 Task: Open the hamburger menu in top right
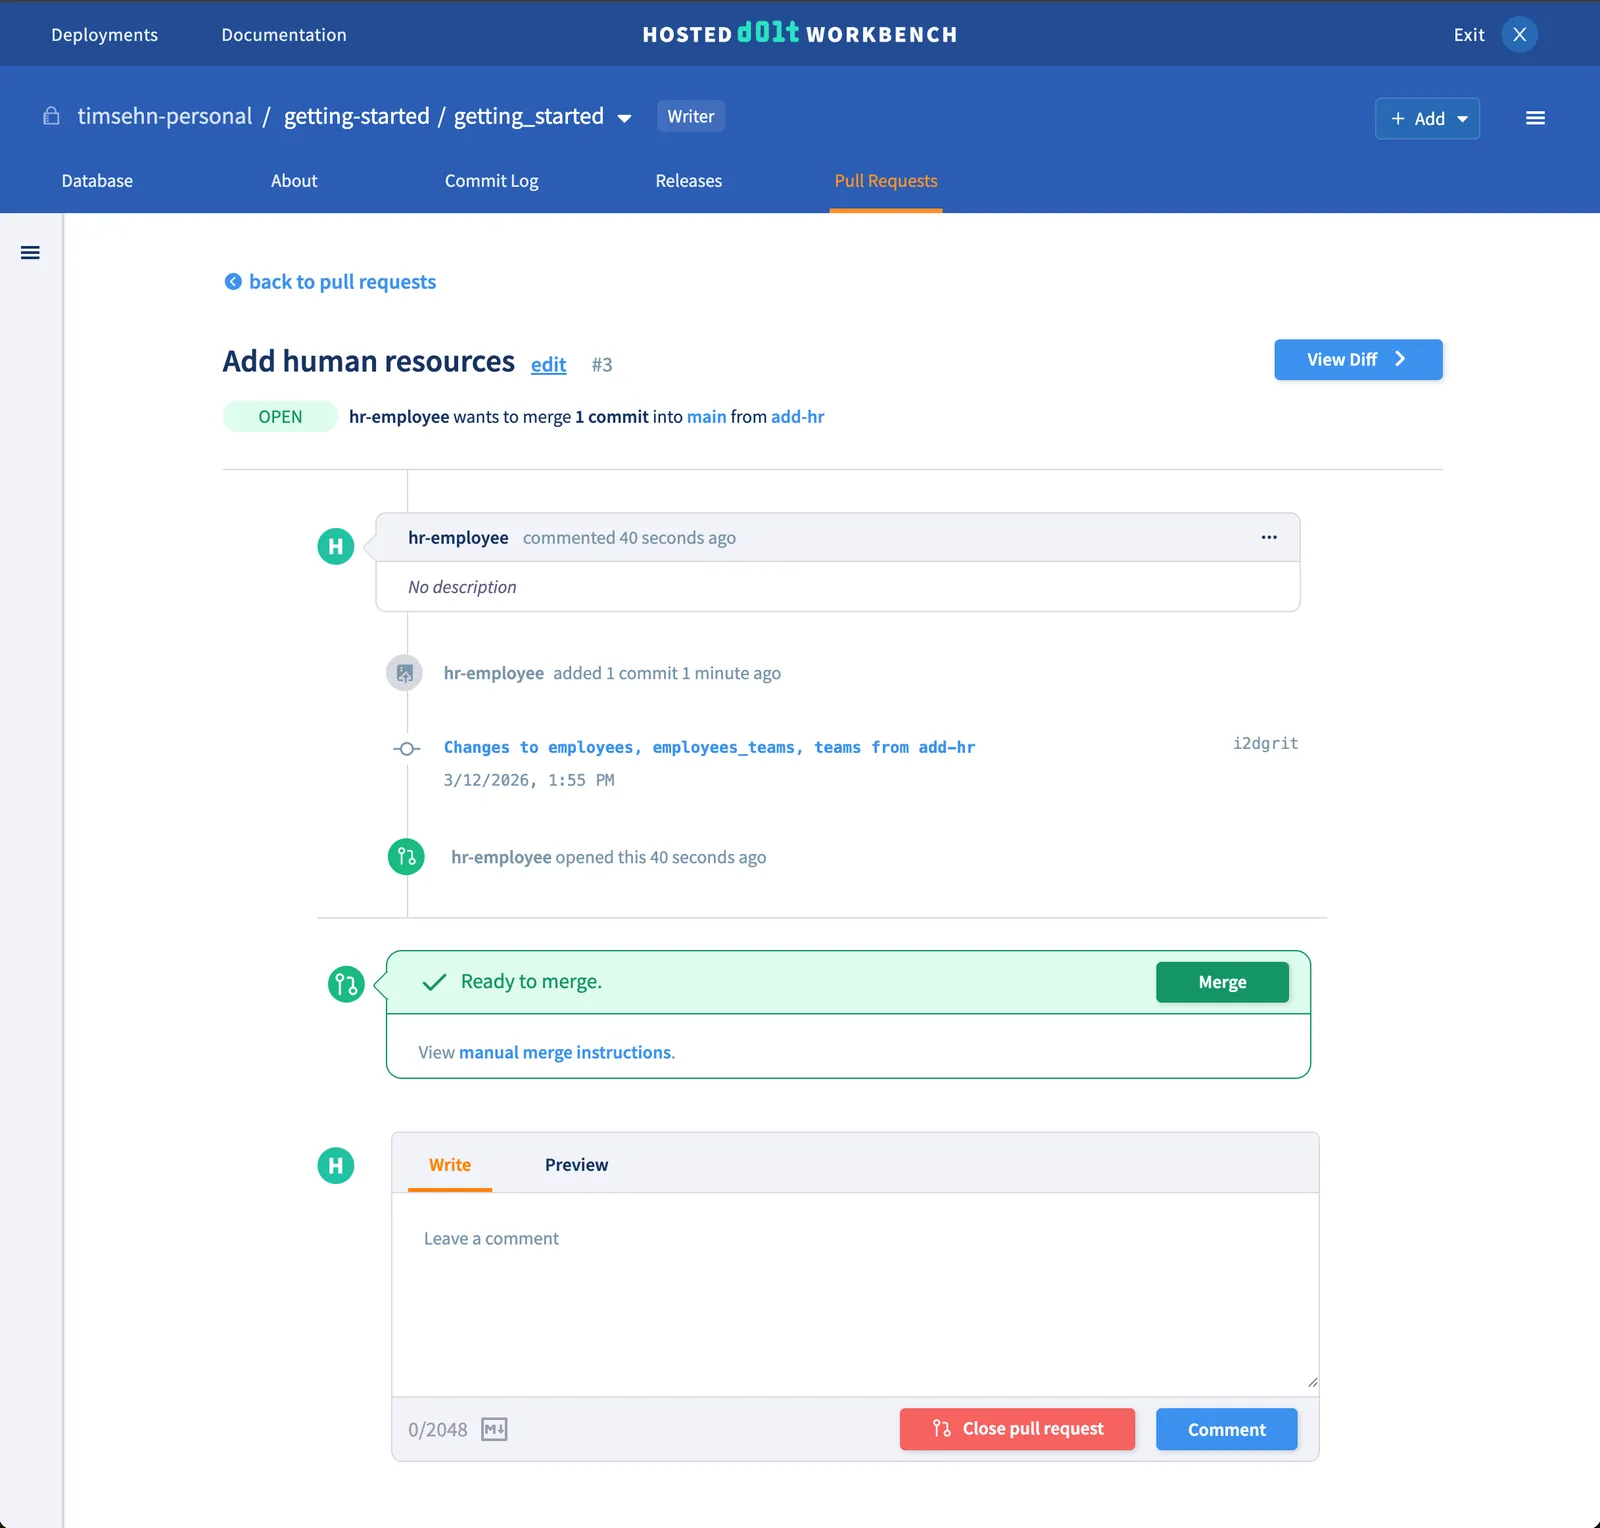click(1535, 117)
